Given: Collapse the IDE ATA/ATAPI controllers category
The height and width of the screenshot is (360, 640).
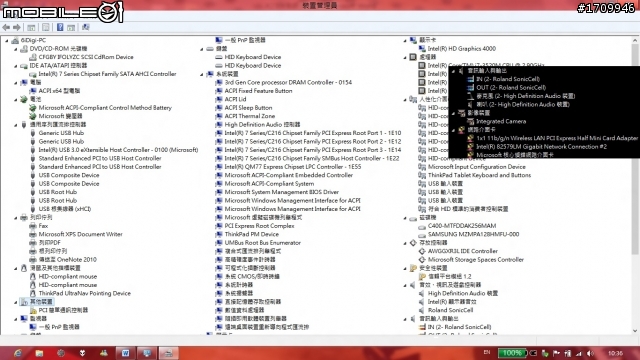Looking at the screenshot, I should click(x=16, y=66).
